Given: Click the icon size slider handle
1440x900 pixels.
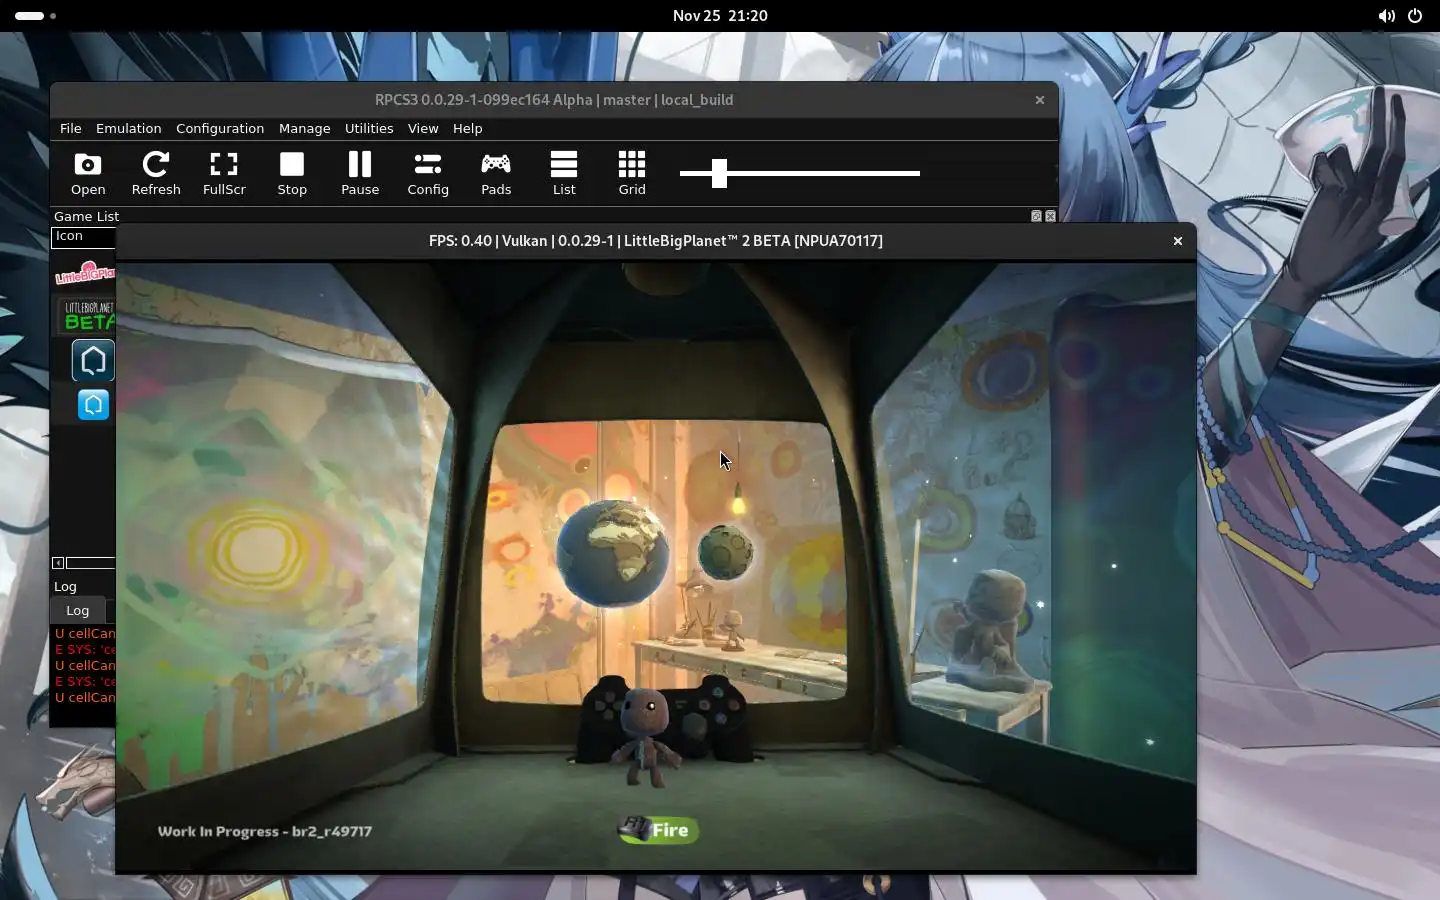Looking at the screenshot, I should point(719,173).
